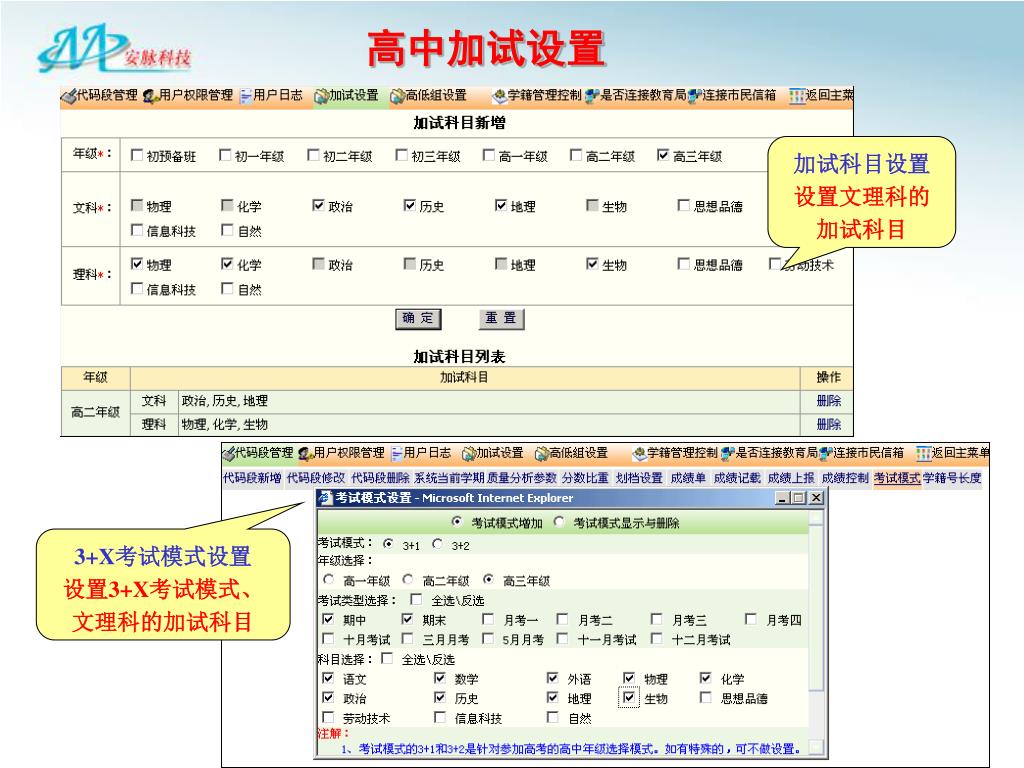Select the 3+2 考试模式 radio button
This screenshot has width=1024, height=768.
point(438,543)
